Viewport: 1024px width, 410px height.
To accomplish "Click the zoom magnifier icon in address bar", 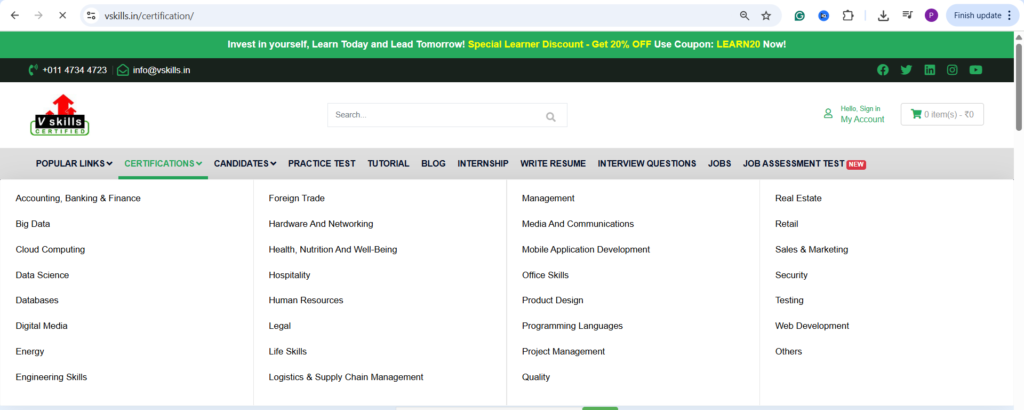I will [x=744, y=16].
